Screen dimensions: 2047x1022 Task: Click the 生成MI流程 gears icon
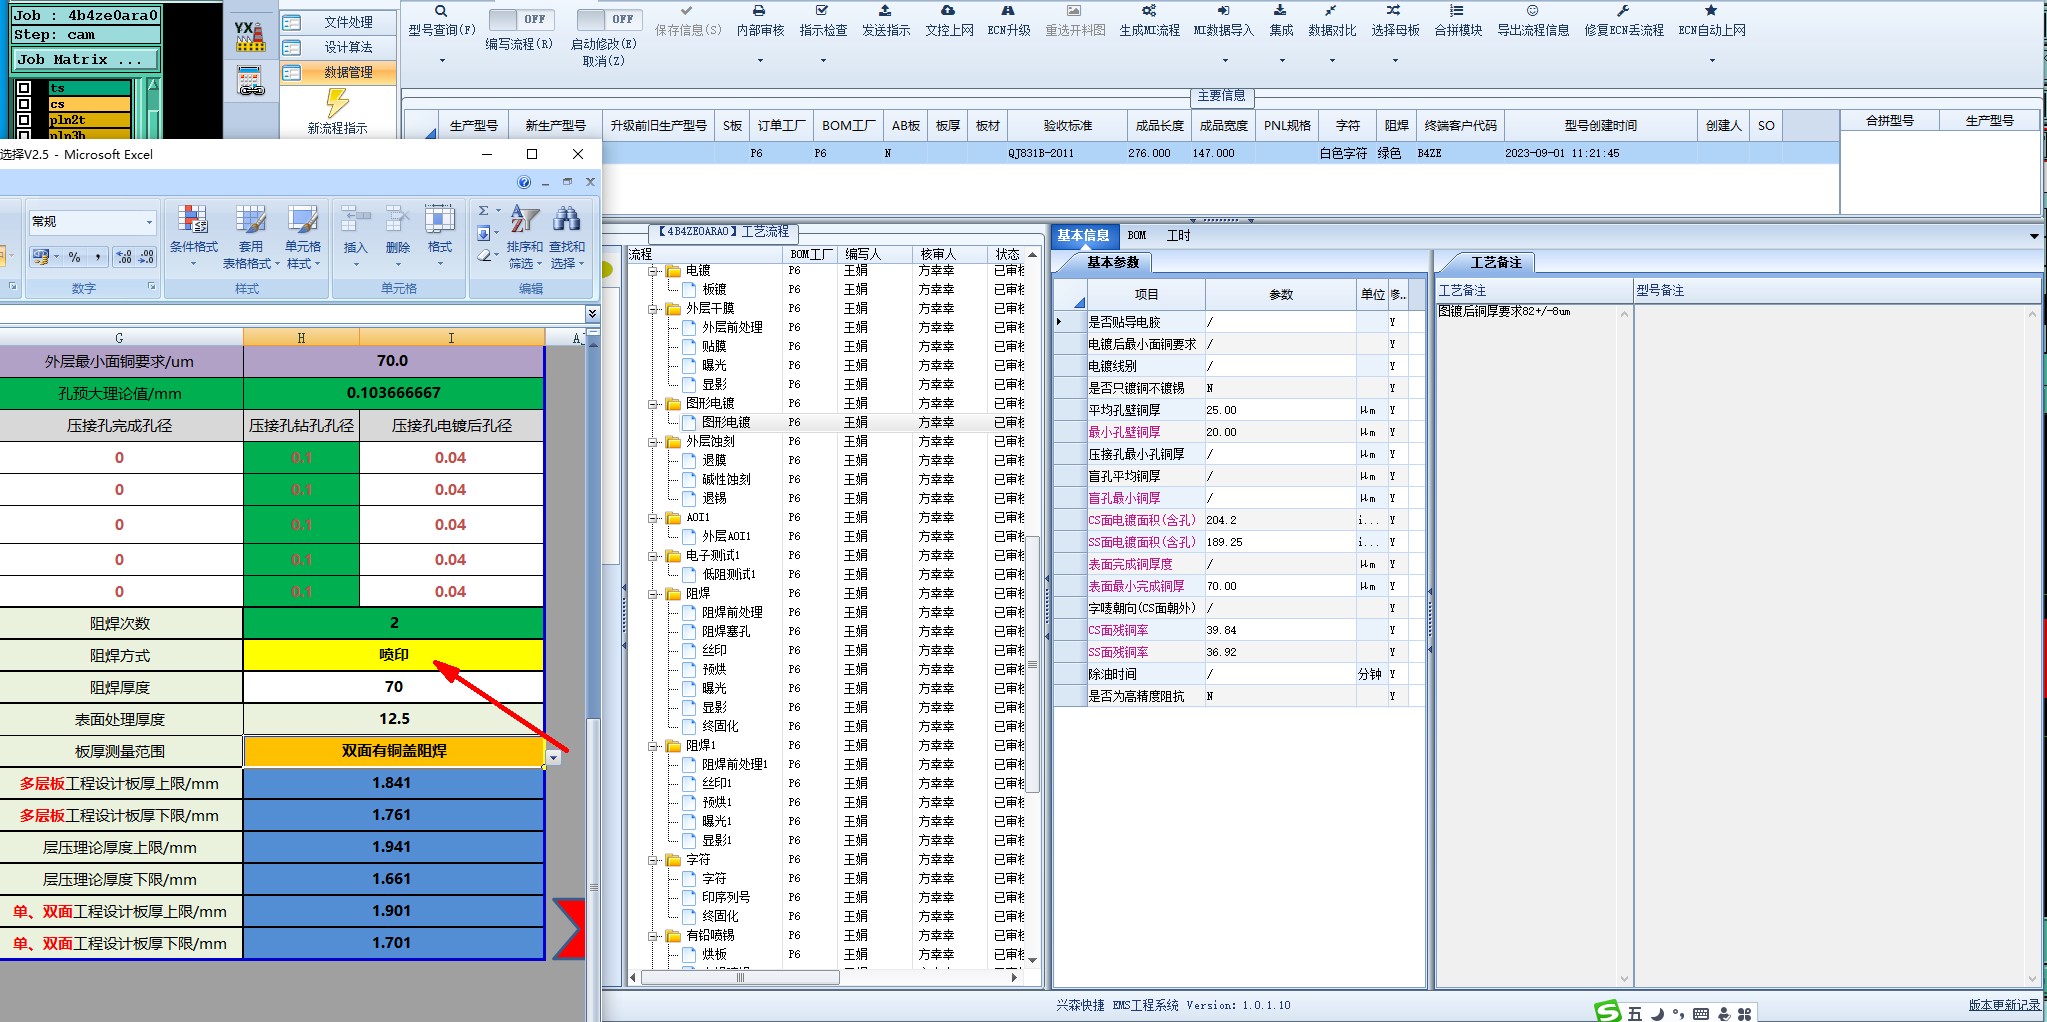pos(1149,11)
